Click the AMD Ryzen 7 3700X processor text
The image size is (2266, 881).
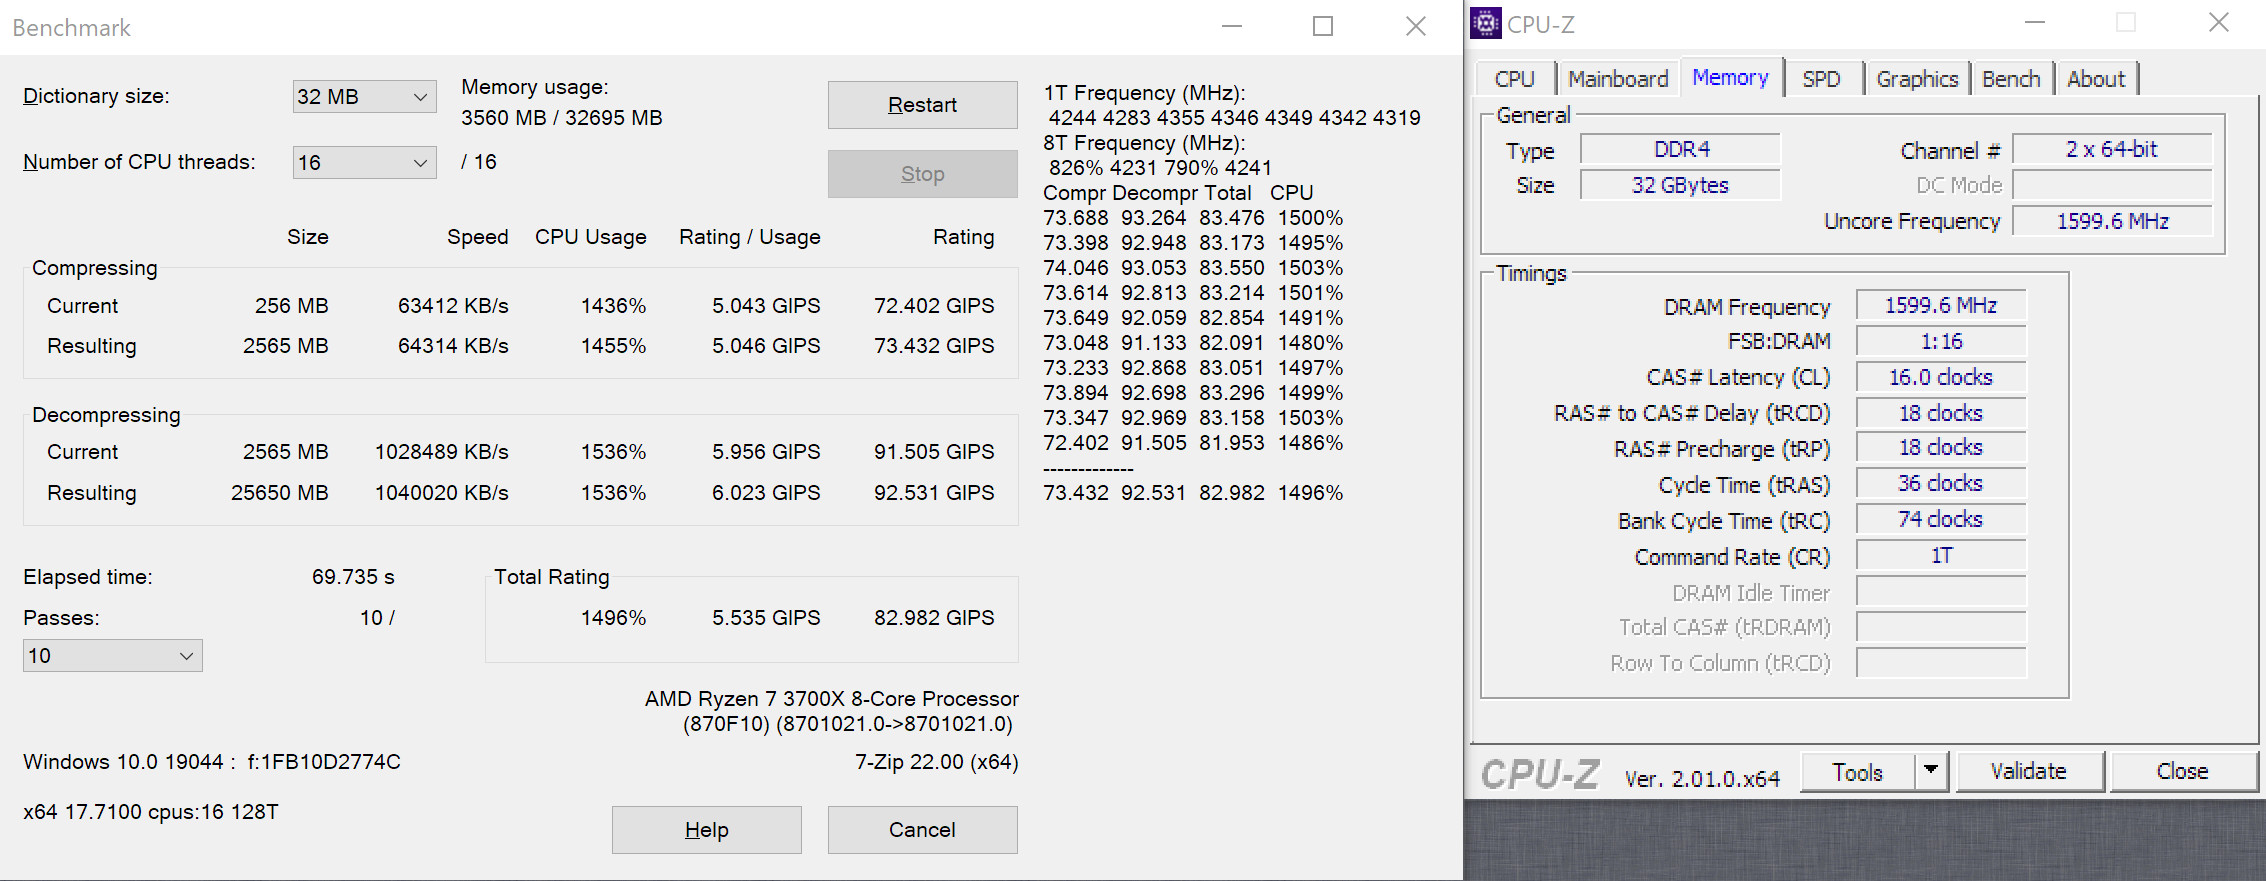tap(831, 699)
